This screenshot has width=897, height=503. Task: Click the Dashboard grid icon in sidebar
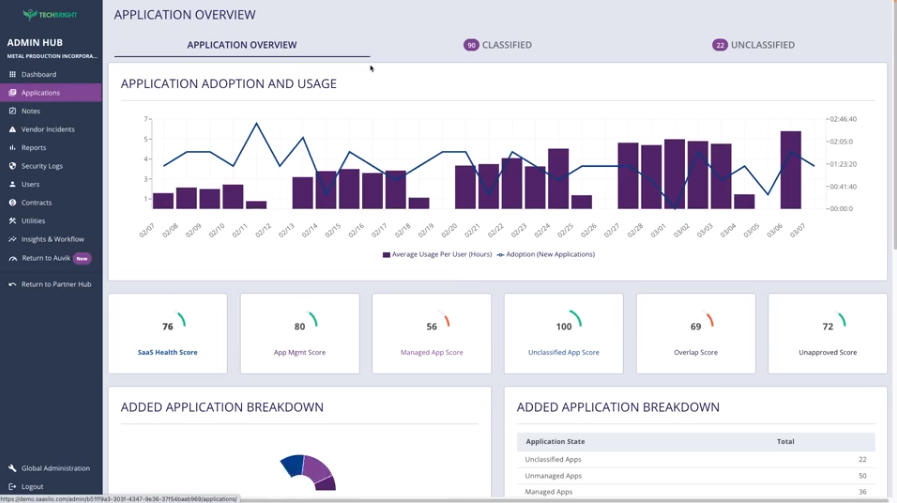point(12,74)
